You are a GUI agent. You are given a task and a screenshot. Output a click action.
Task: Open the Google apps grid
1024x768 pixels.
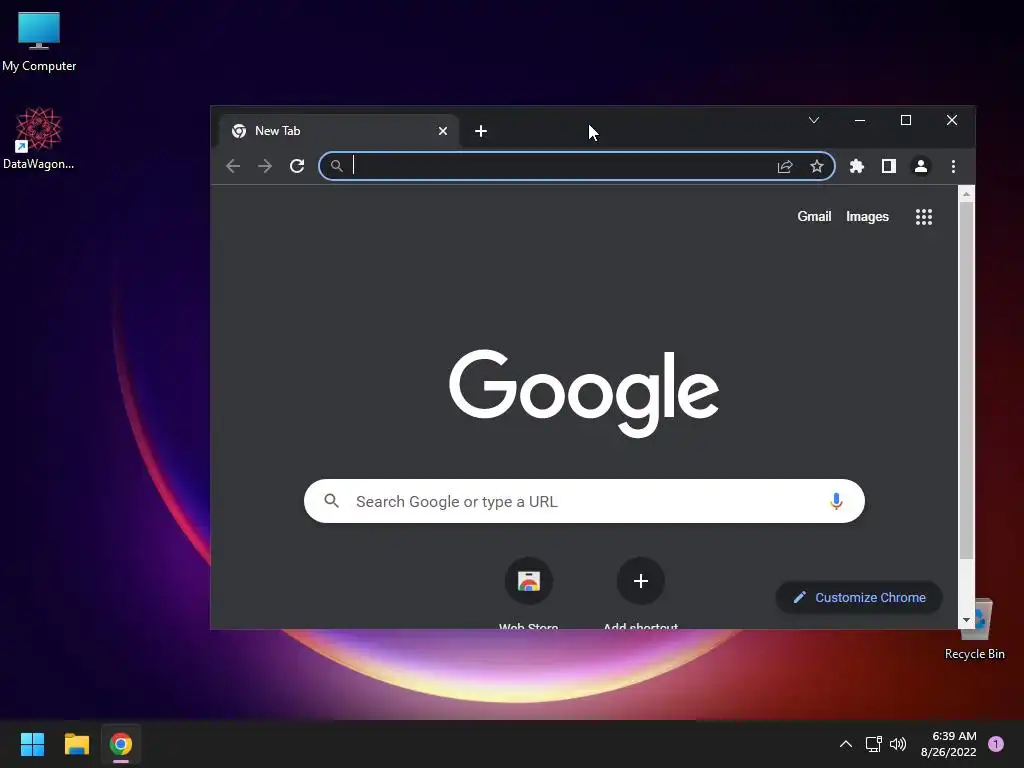pos(924,217)
